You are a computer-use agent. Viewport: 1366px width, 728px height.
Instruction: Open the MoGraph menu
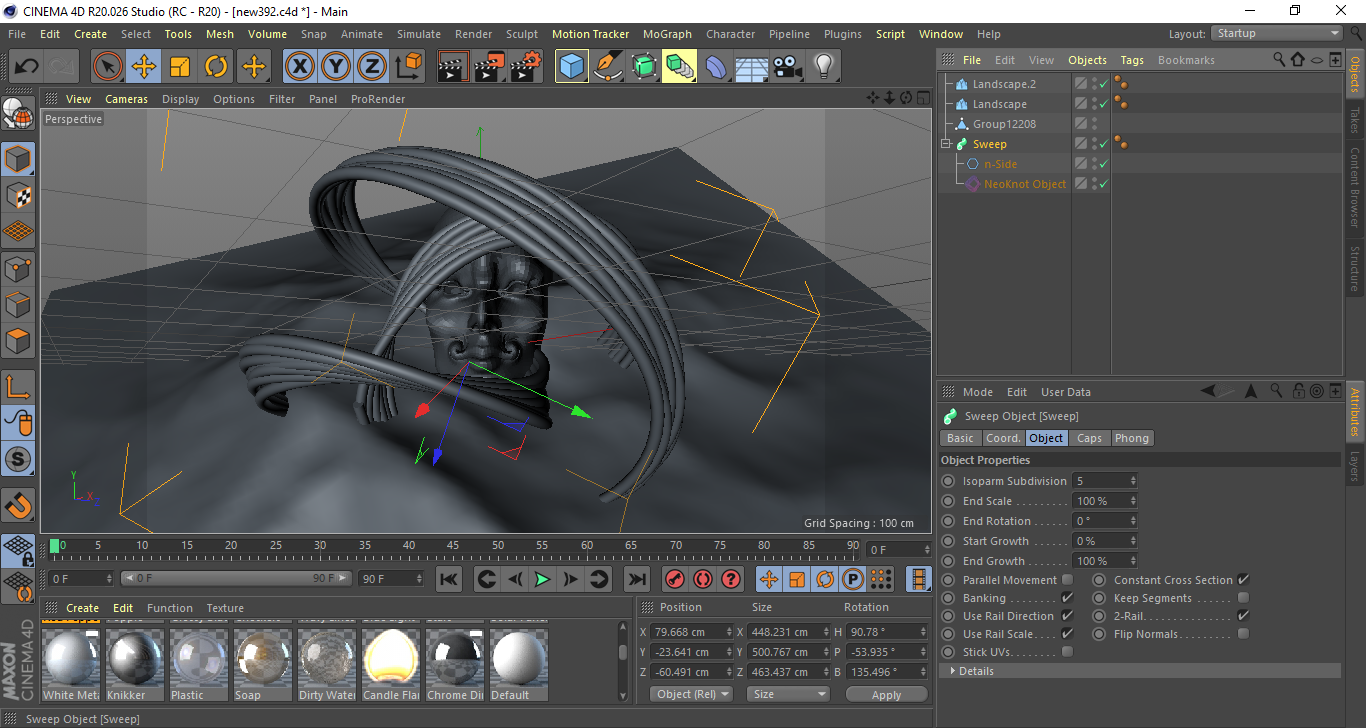(667, 34)
